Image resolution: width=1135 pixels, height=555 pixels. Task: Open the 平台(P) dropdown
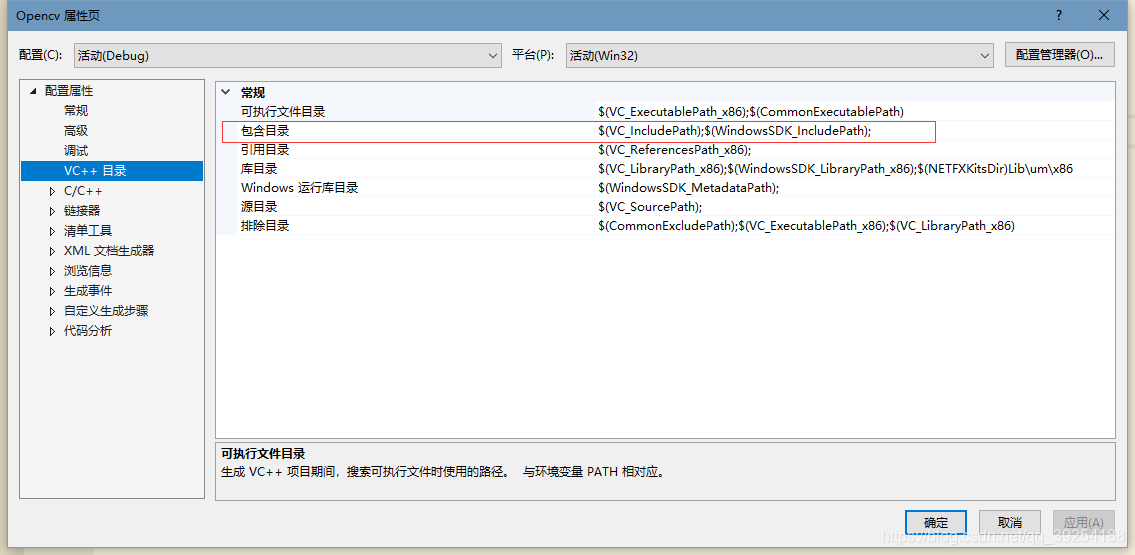coord(779,55)
